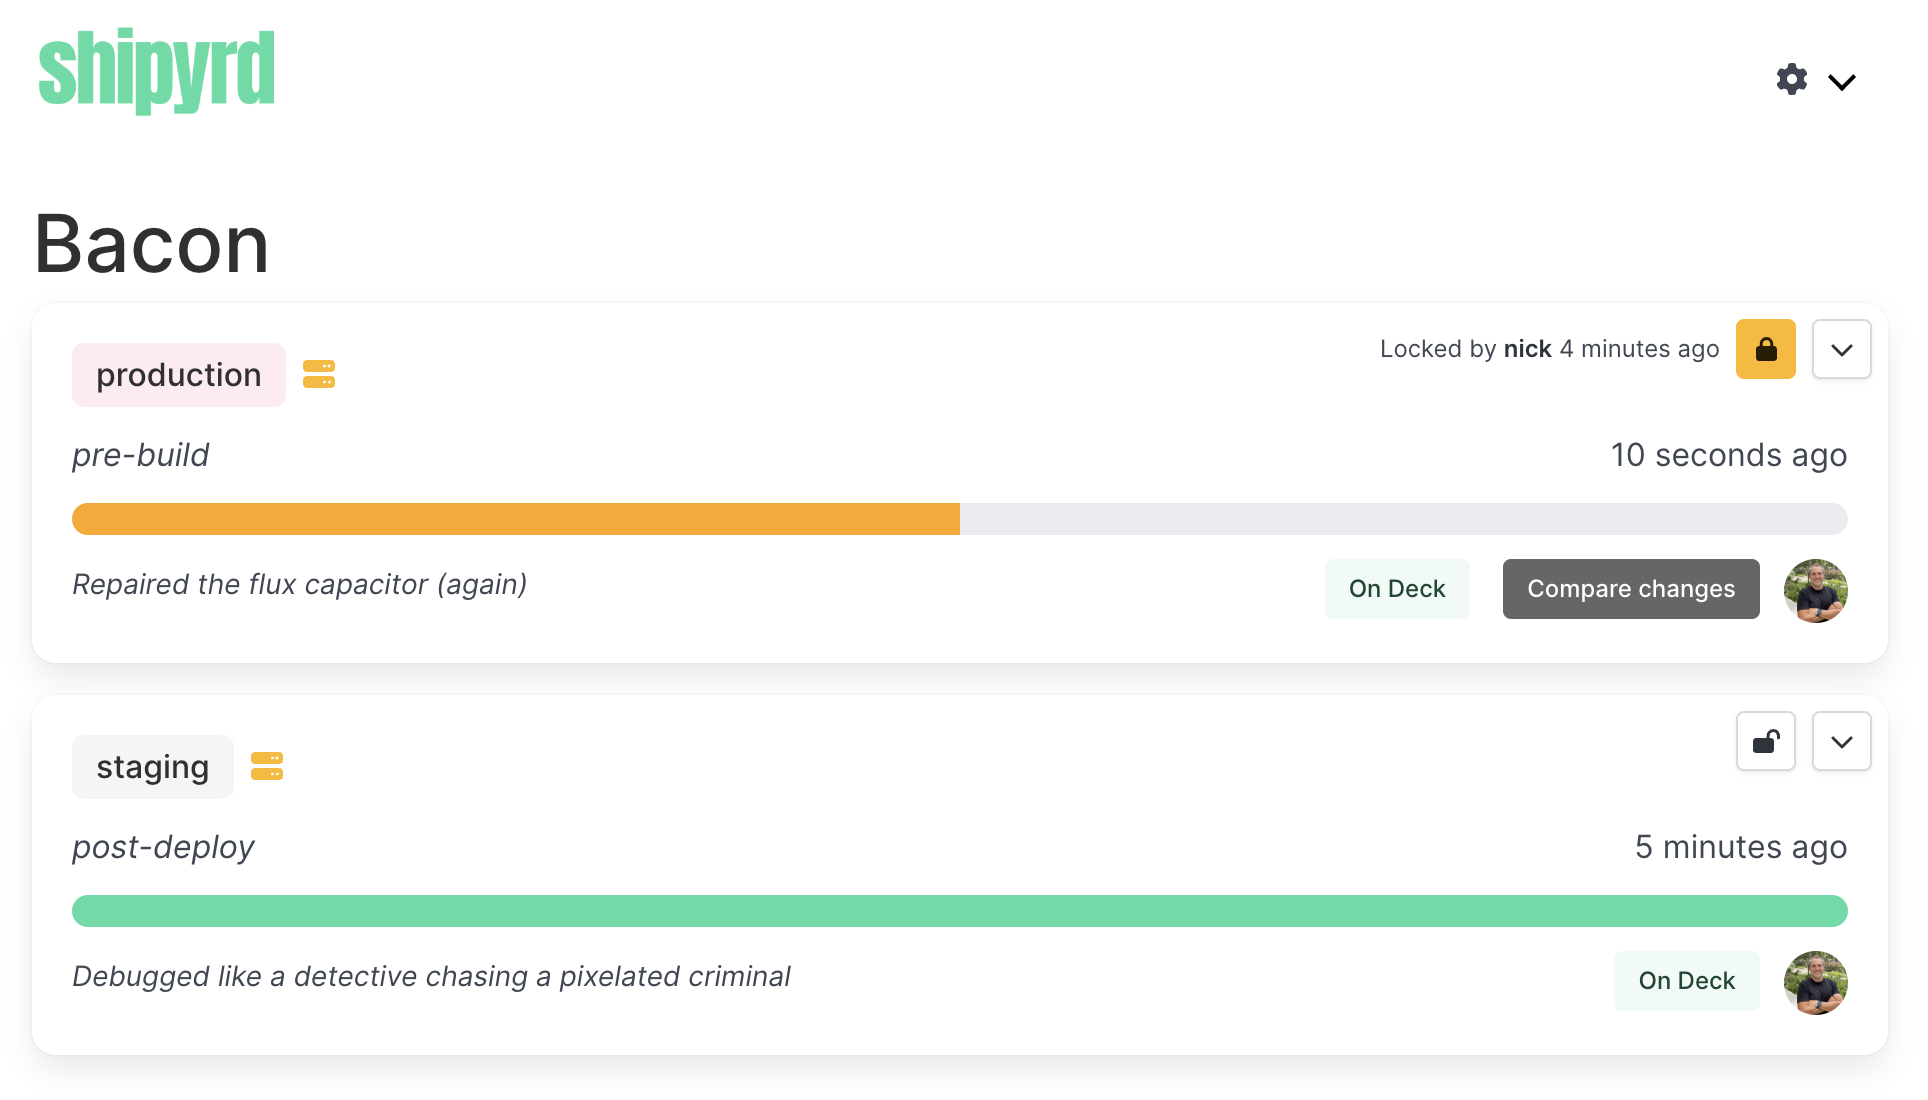Click On Deck in the staging card
This screenshot has width=1928, height=1100.
pos(1686,981)
